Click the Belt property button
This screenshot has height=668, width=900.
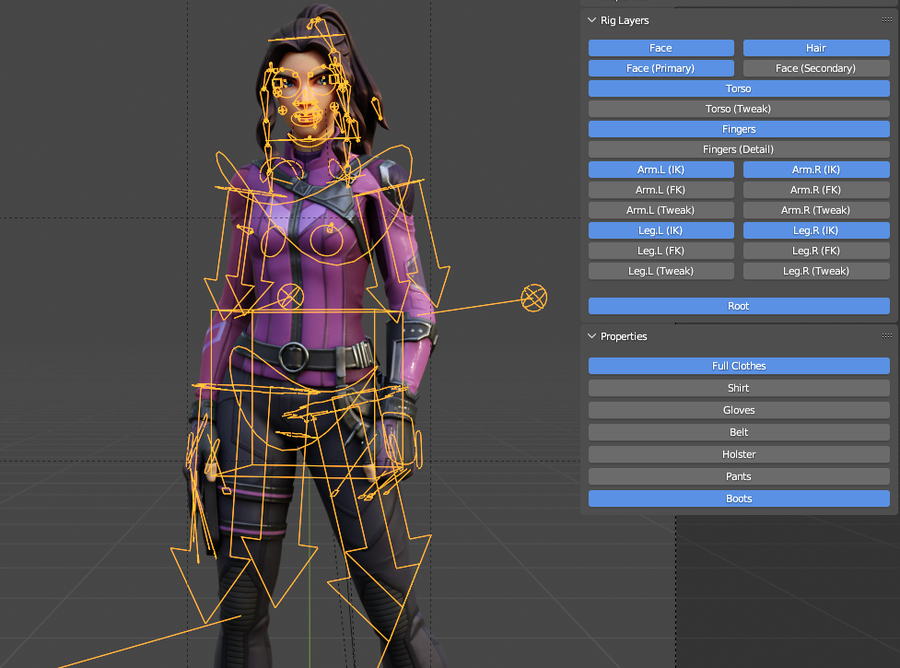point(739,432)
